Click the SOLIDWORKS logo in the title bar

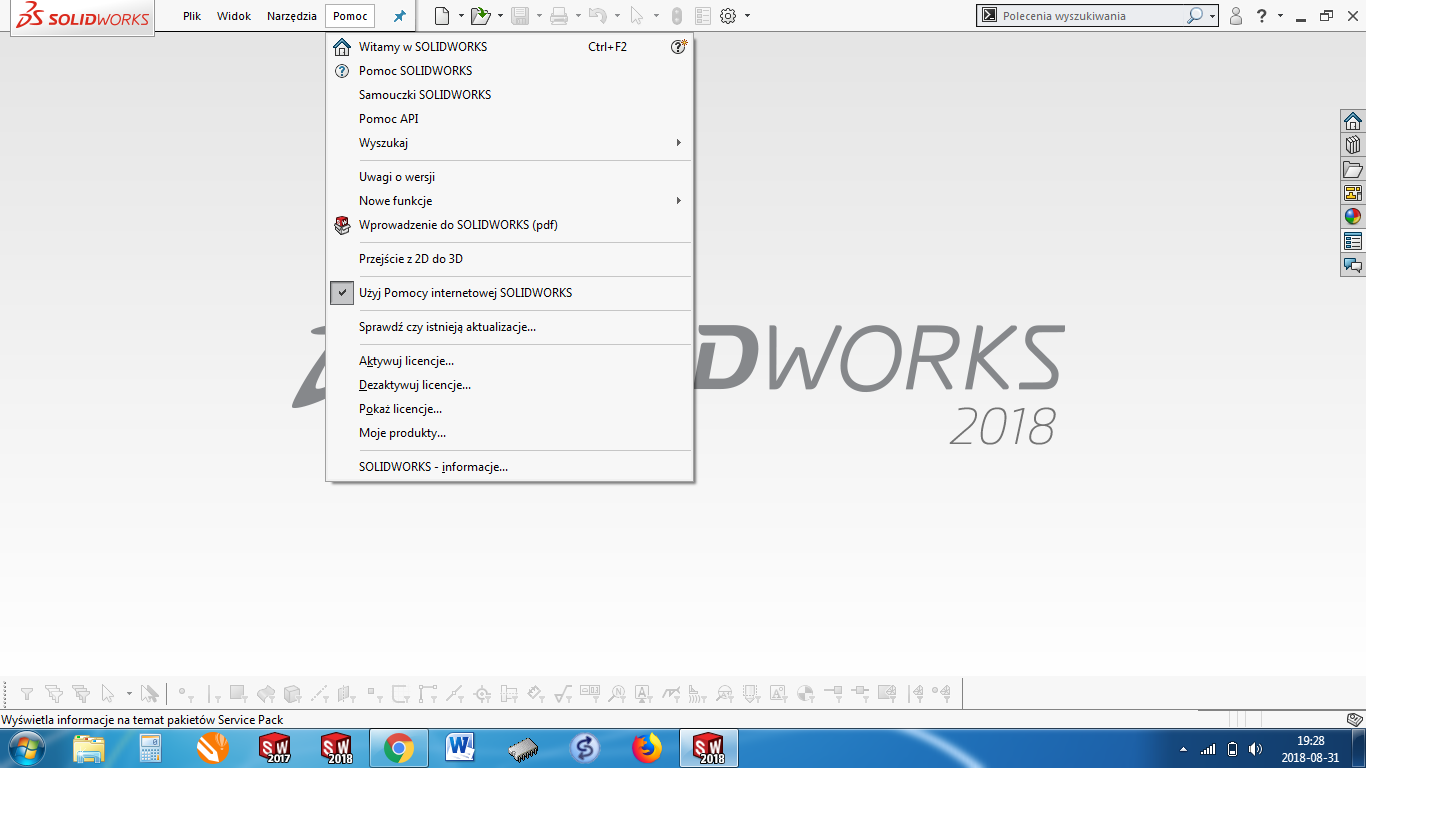click(x=83, y=17)
